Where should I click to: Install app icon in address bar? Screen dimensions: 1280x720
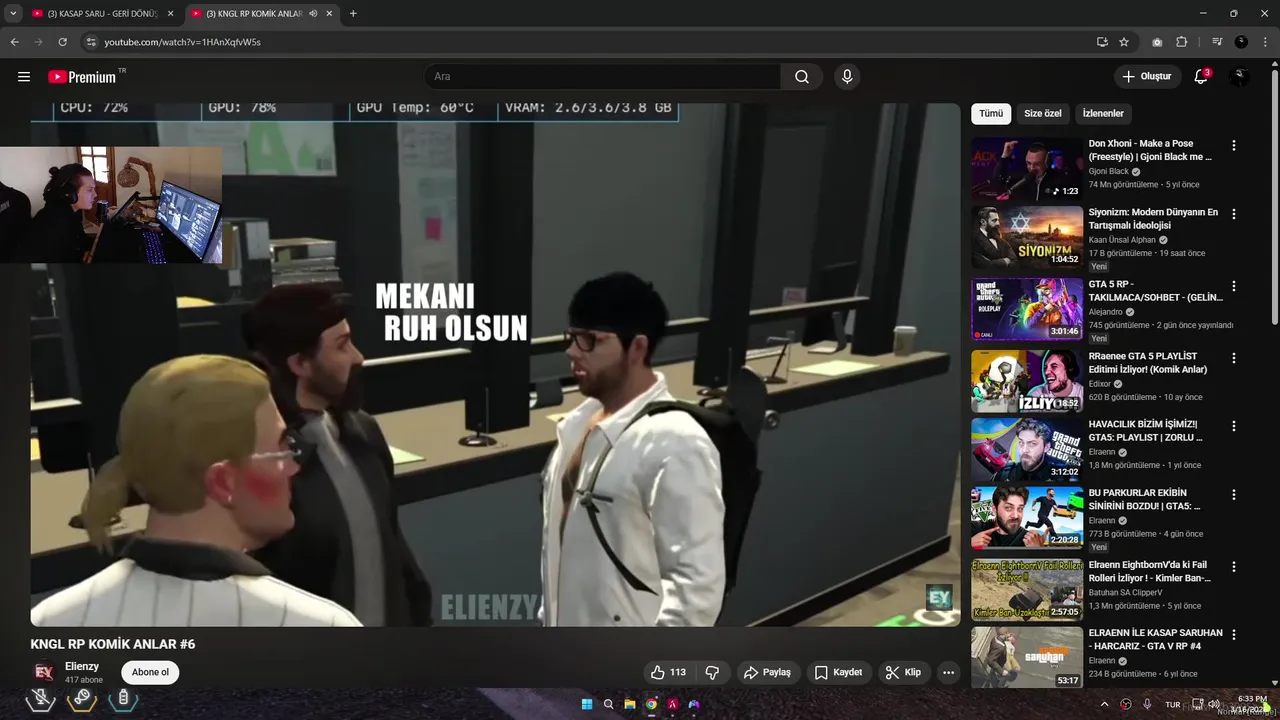(x=1102, y=42)
